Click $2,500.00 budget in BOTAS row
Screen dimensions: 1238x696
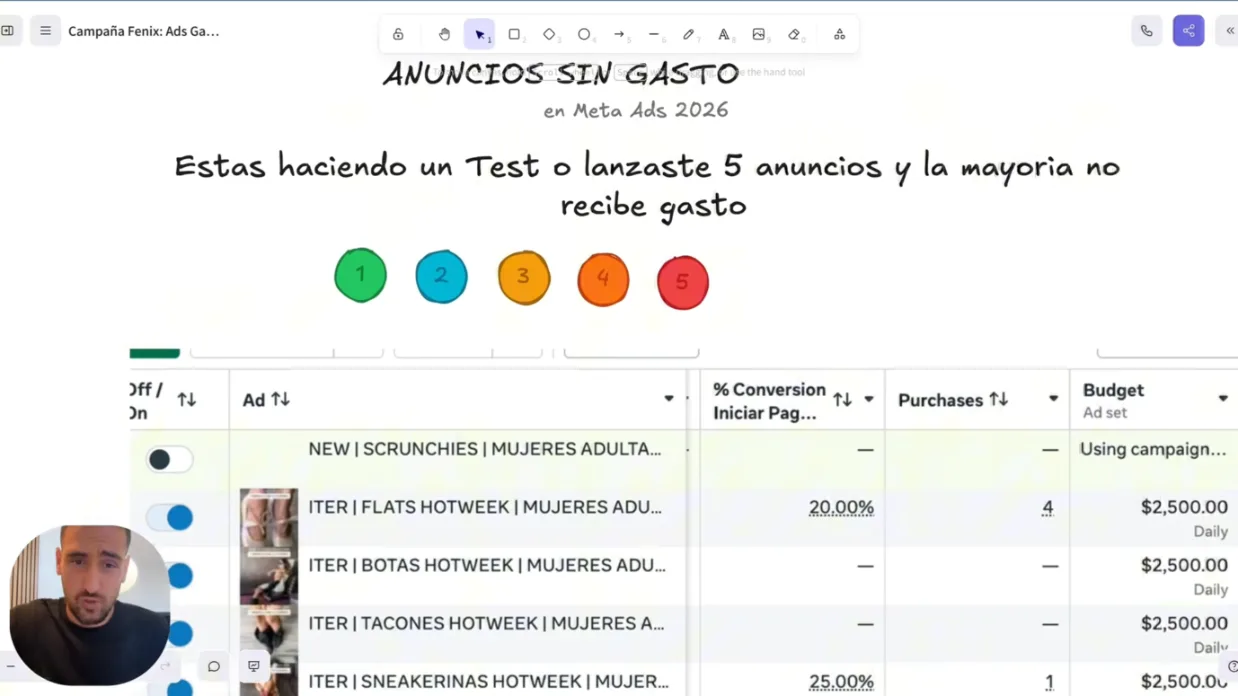pos(1184,565)
